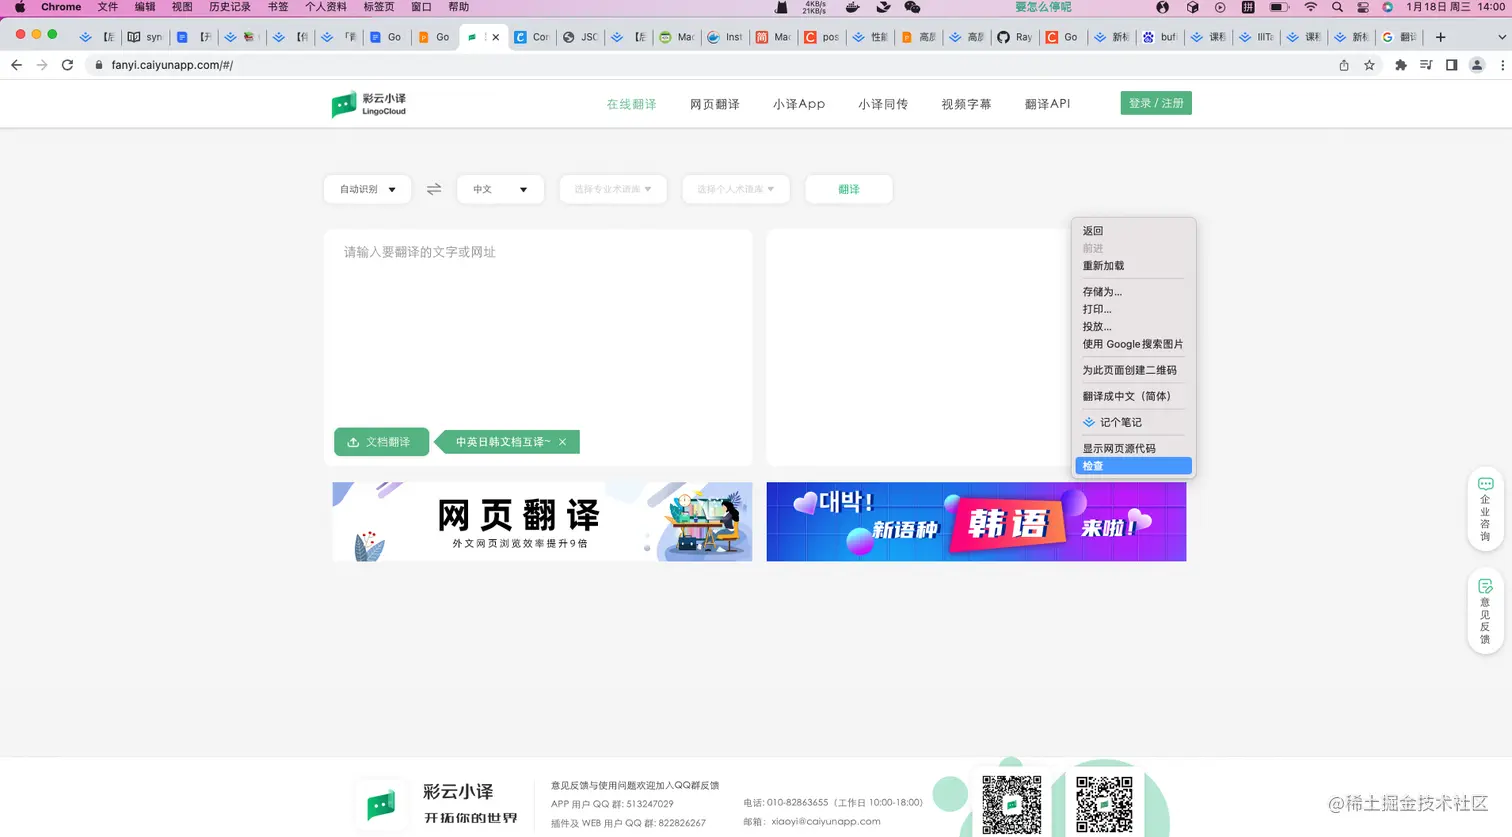Open the 文件 menu in menu bar

(x=108, y=7)
